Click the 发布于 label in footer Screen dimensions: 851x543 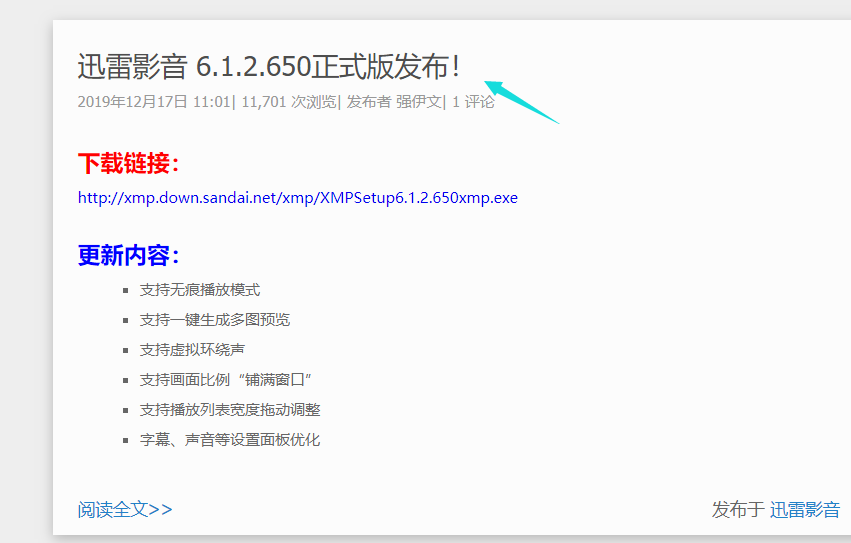pos(737,509)
